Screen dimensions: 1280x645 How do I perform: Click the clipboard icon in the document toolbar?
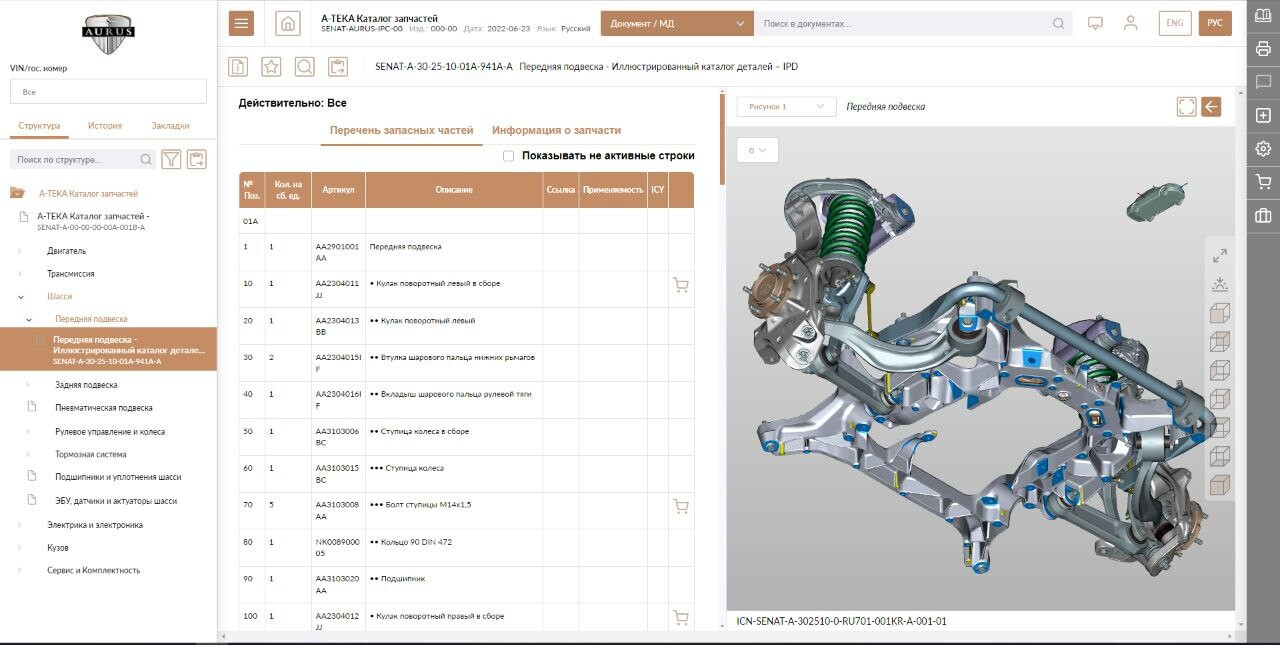tap(338, 67)
